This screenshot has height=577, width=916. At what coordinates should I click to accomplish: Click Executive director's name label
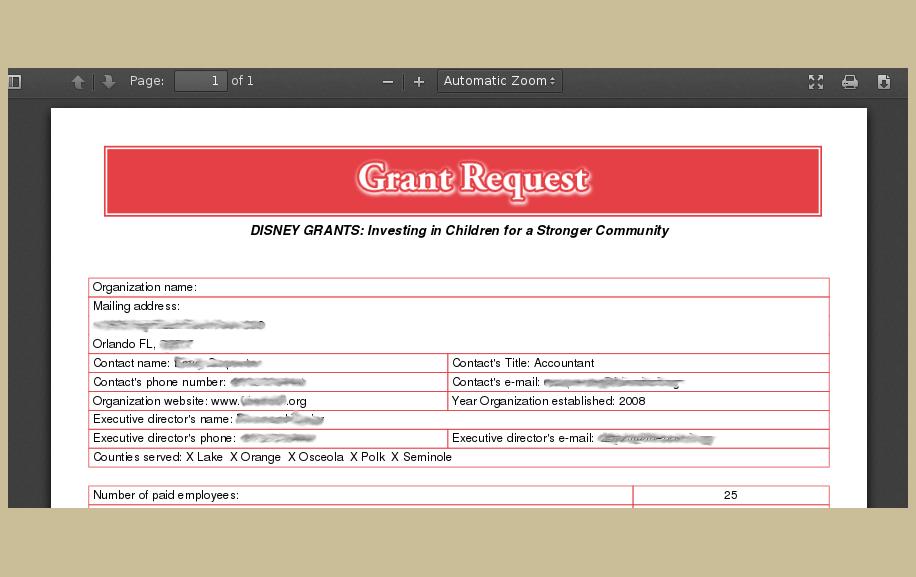[163, 419]
